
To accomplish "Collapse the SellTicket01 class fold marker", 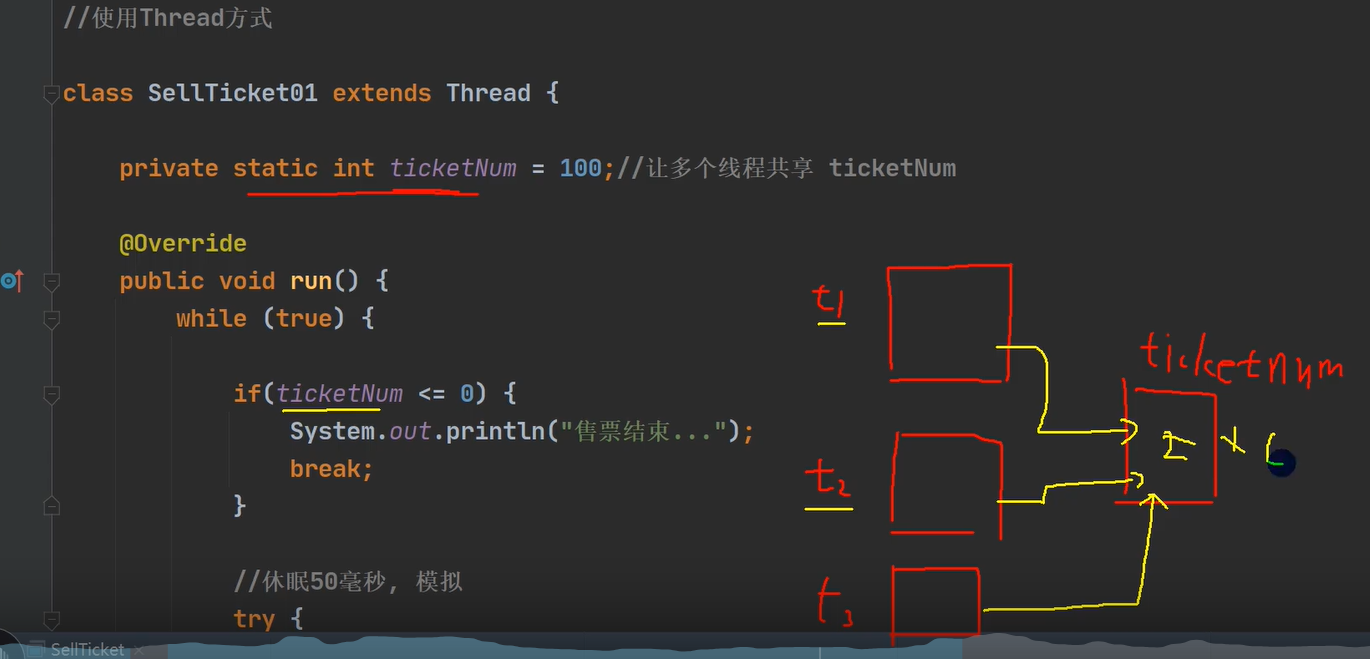I will 51,94.
